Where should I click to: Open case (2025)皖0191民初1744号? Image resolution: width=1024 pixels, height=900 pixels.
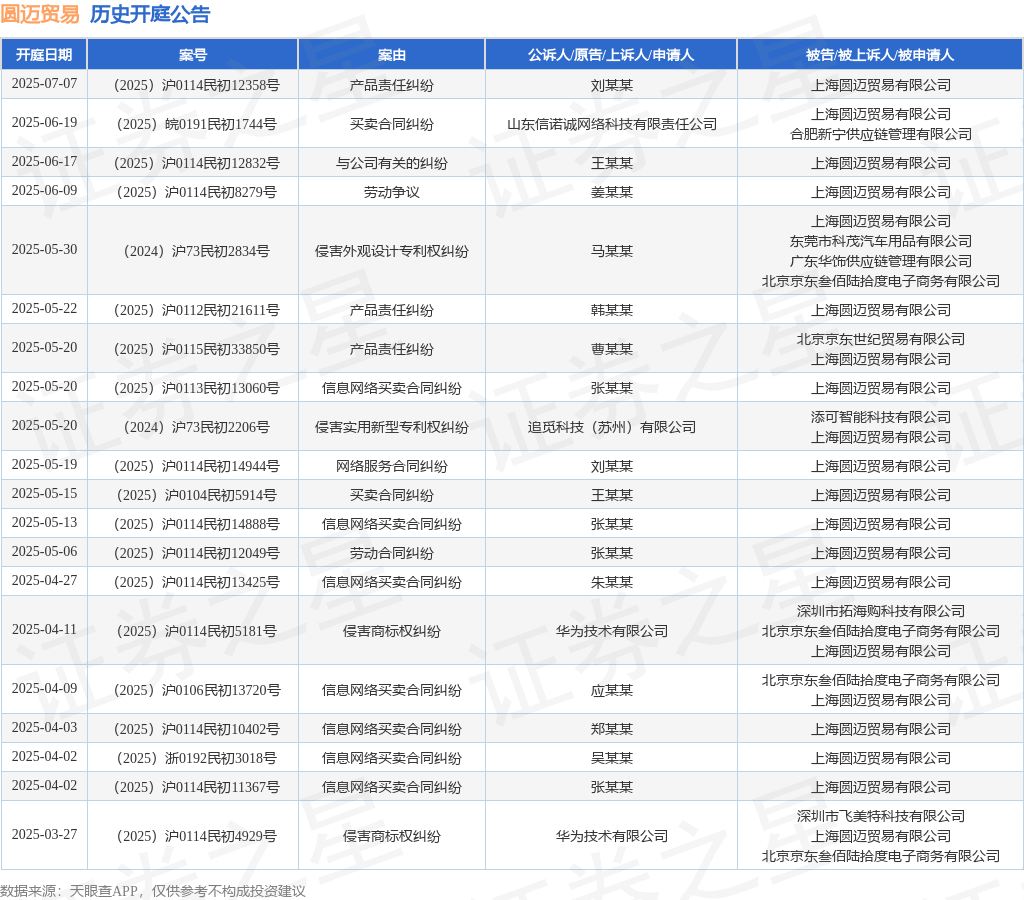coord(197,124)
